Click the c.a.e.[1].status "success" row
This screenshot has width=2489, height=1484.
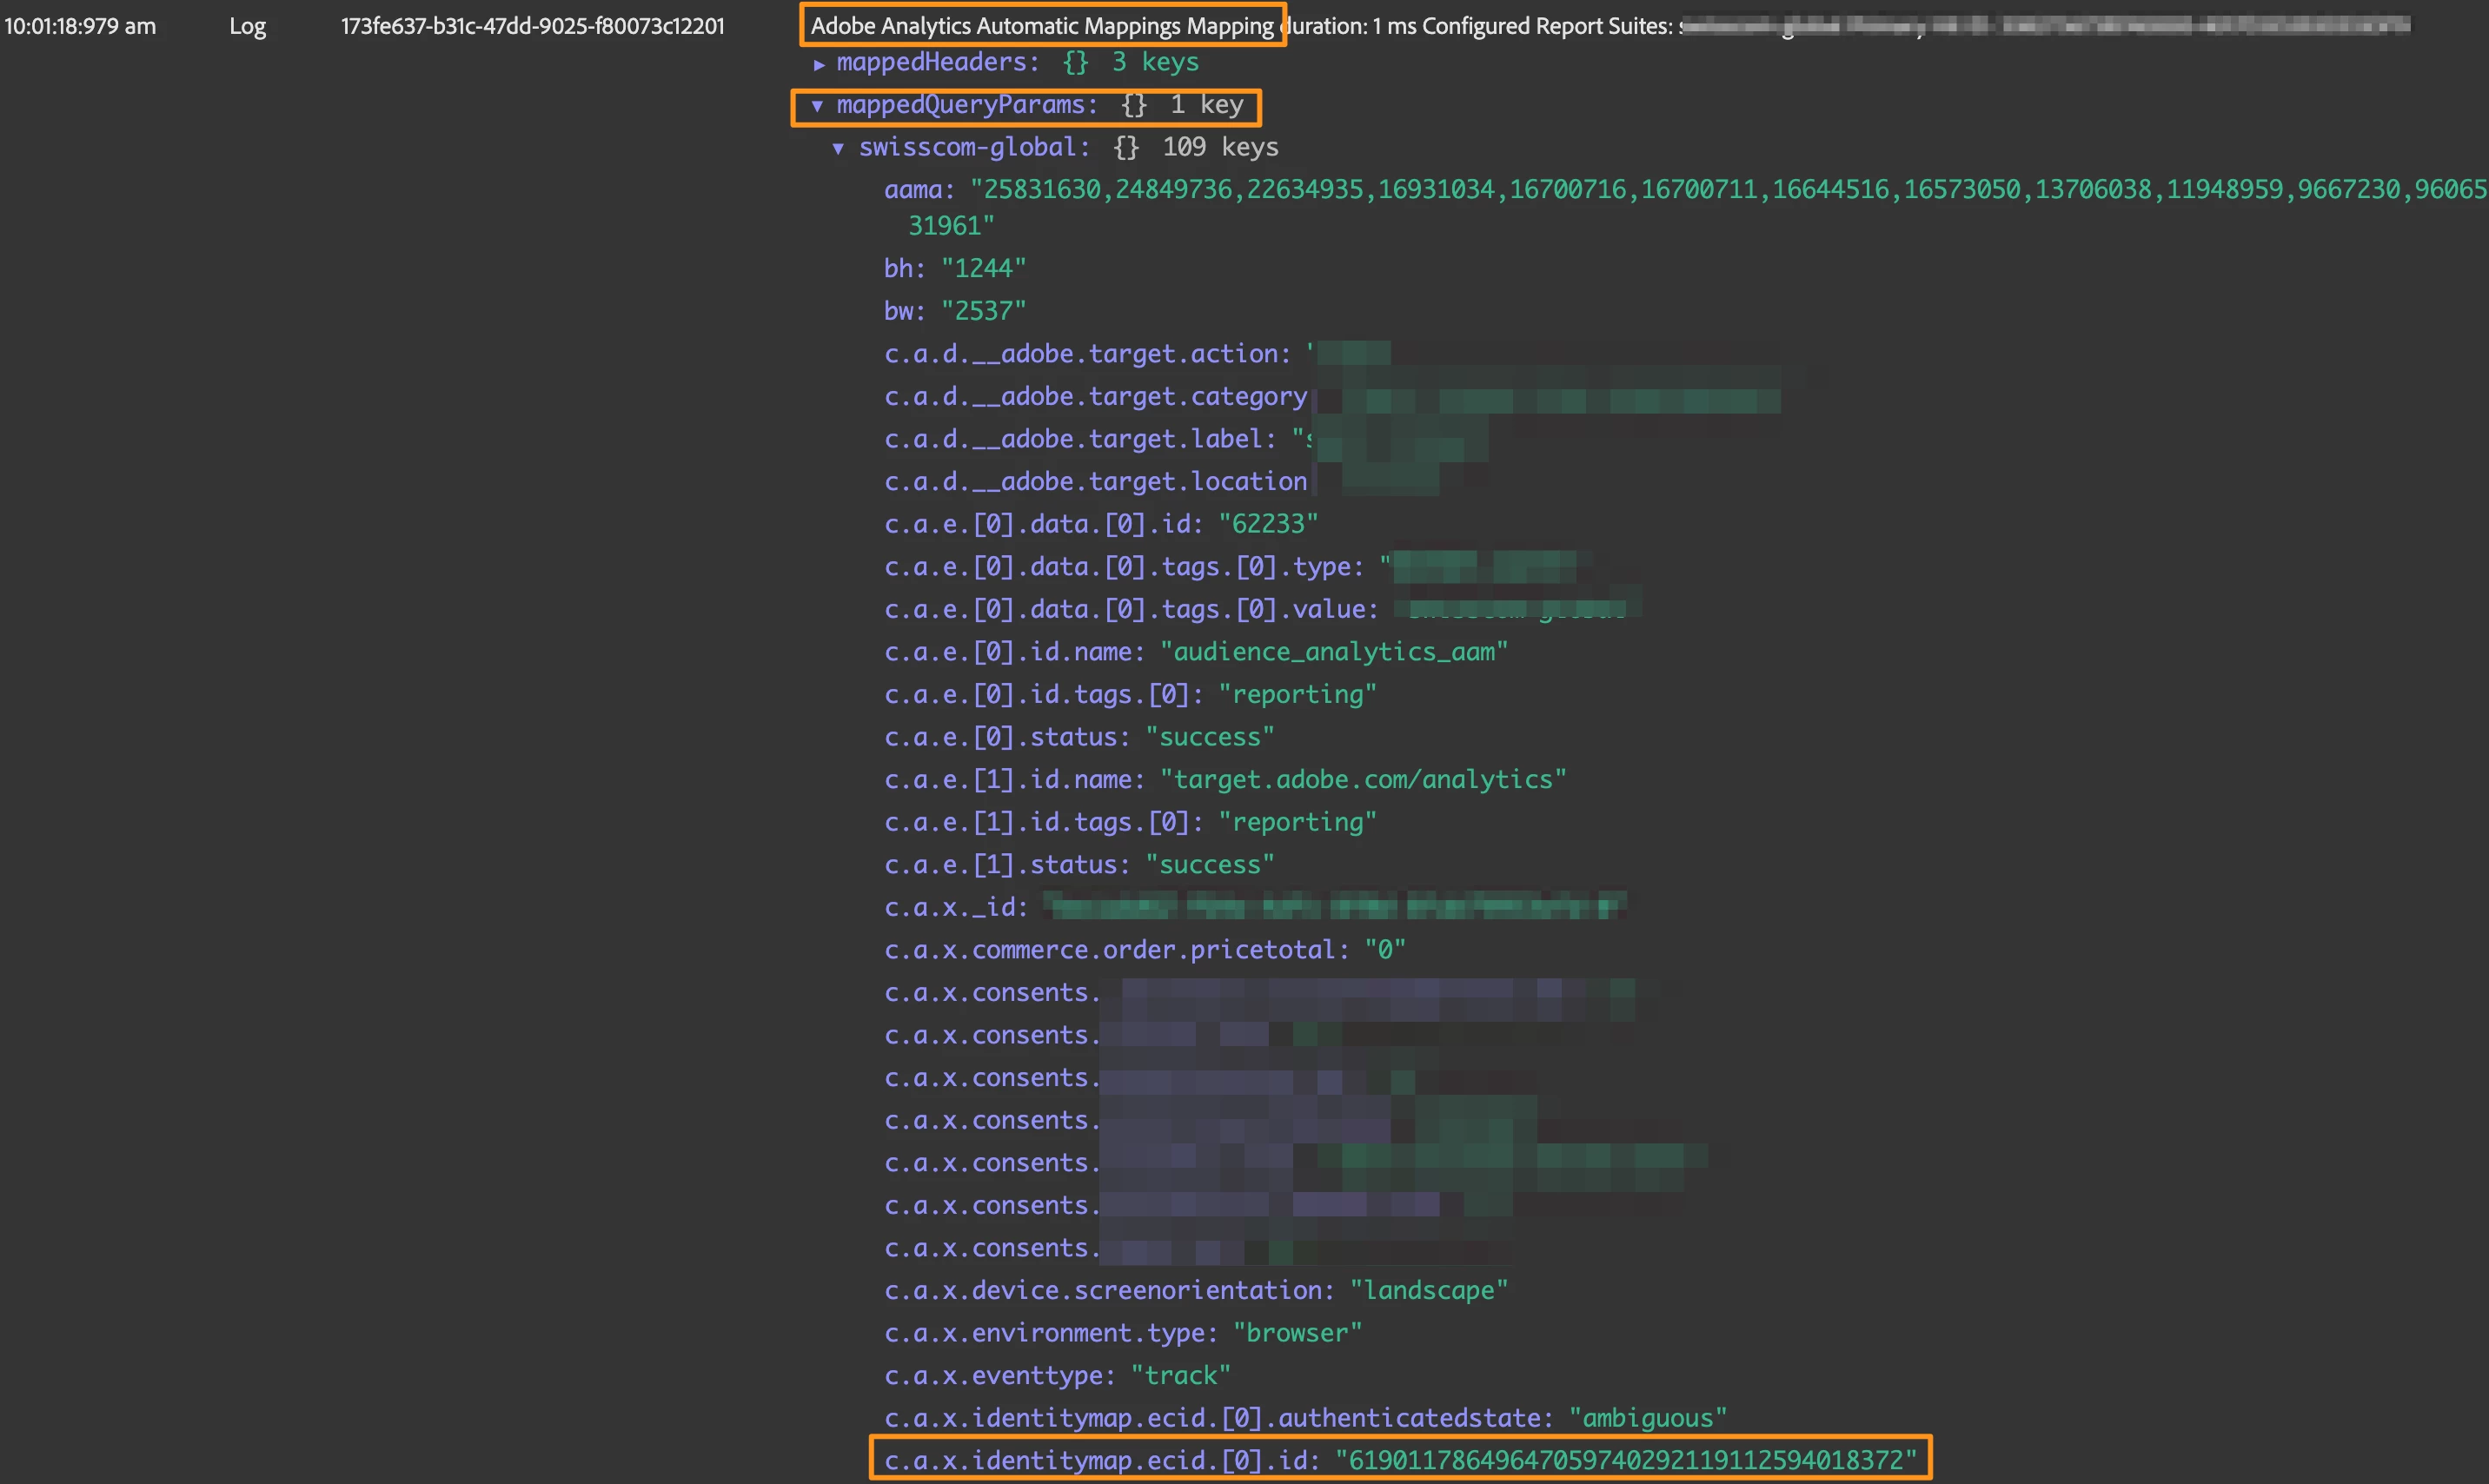click(1078, 865)
